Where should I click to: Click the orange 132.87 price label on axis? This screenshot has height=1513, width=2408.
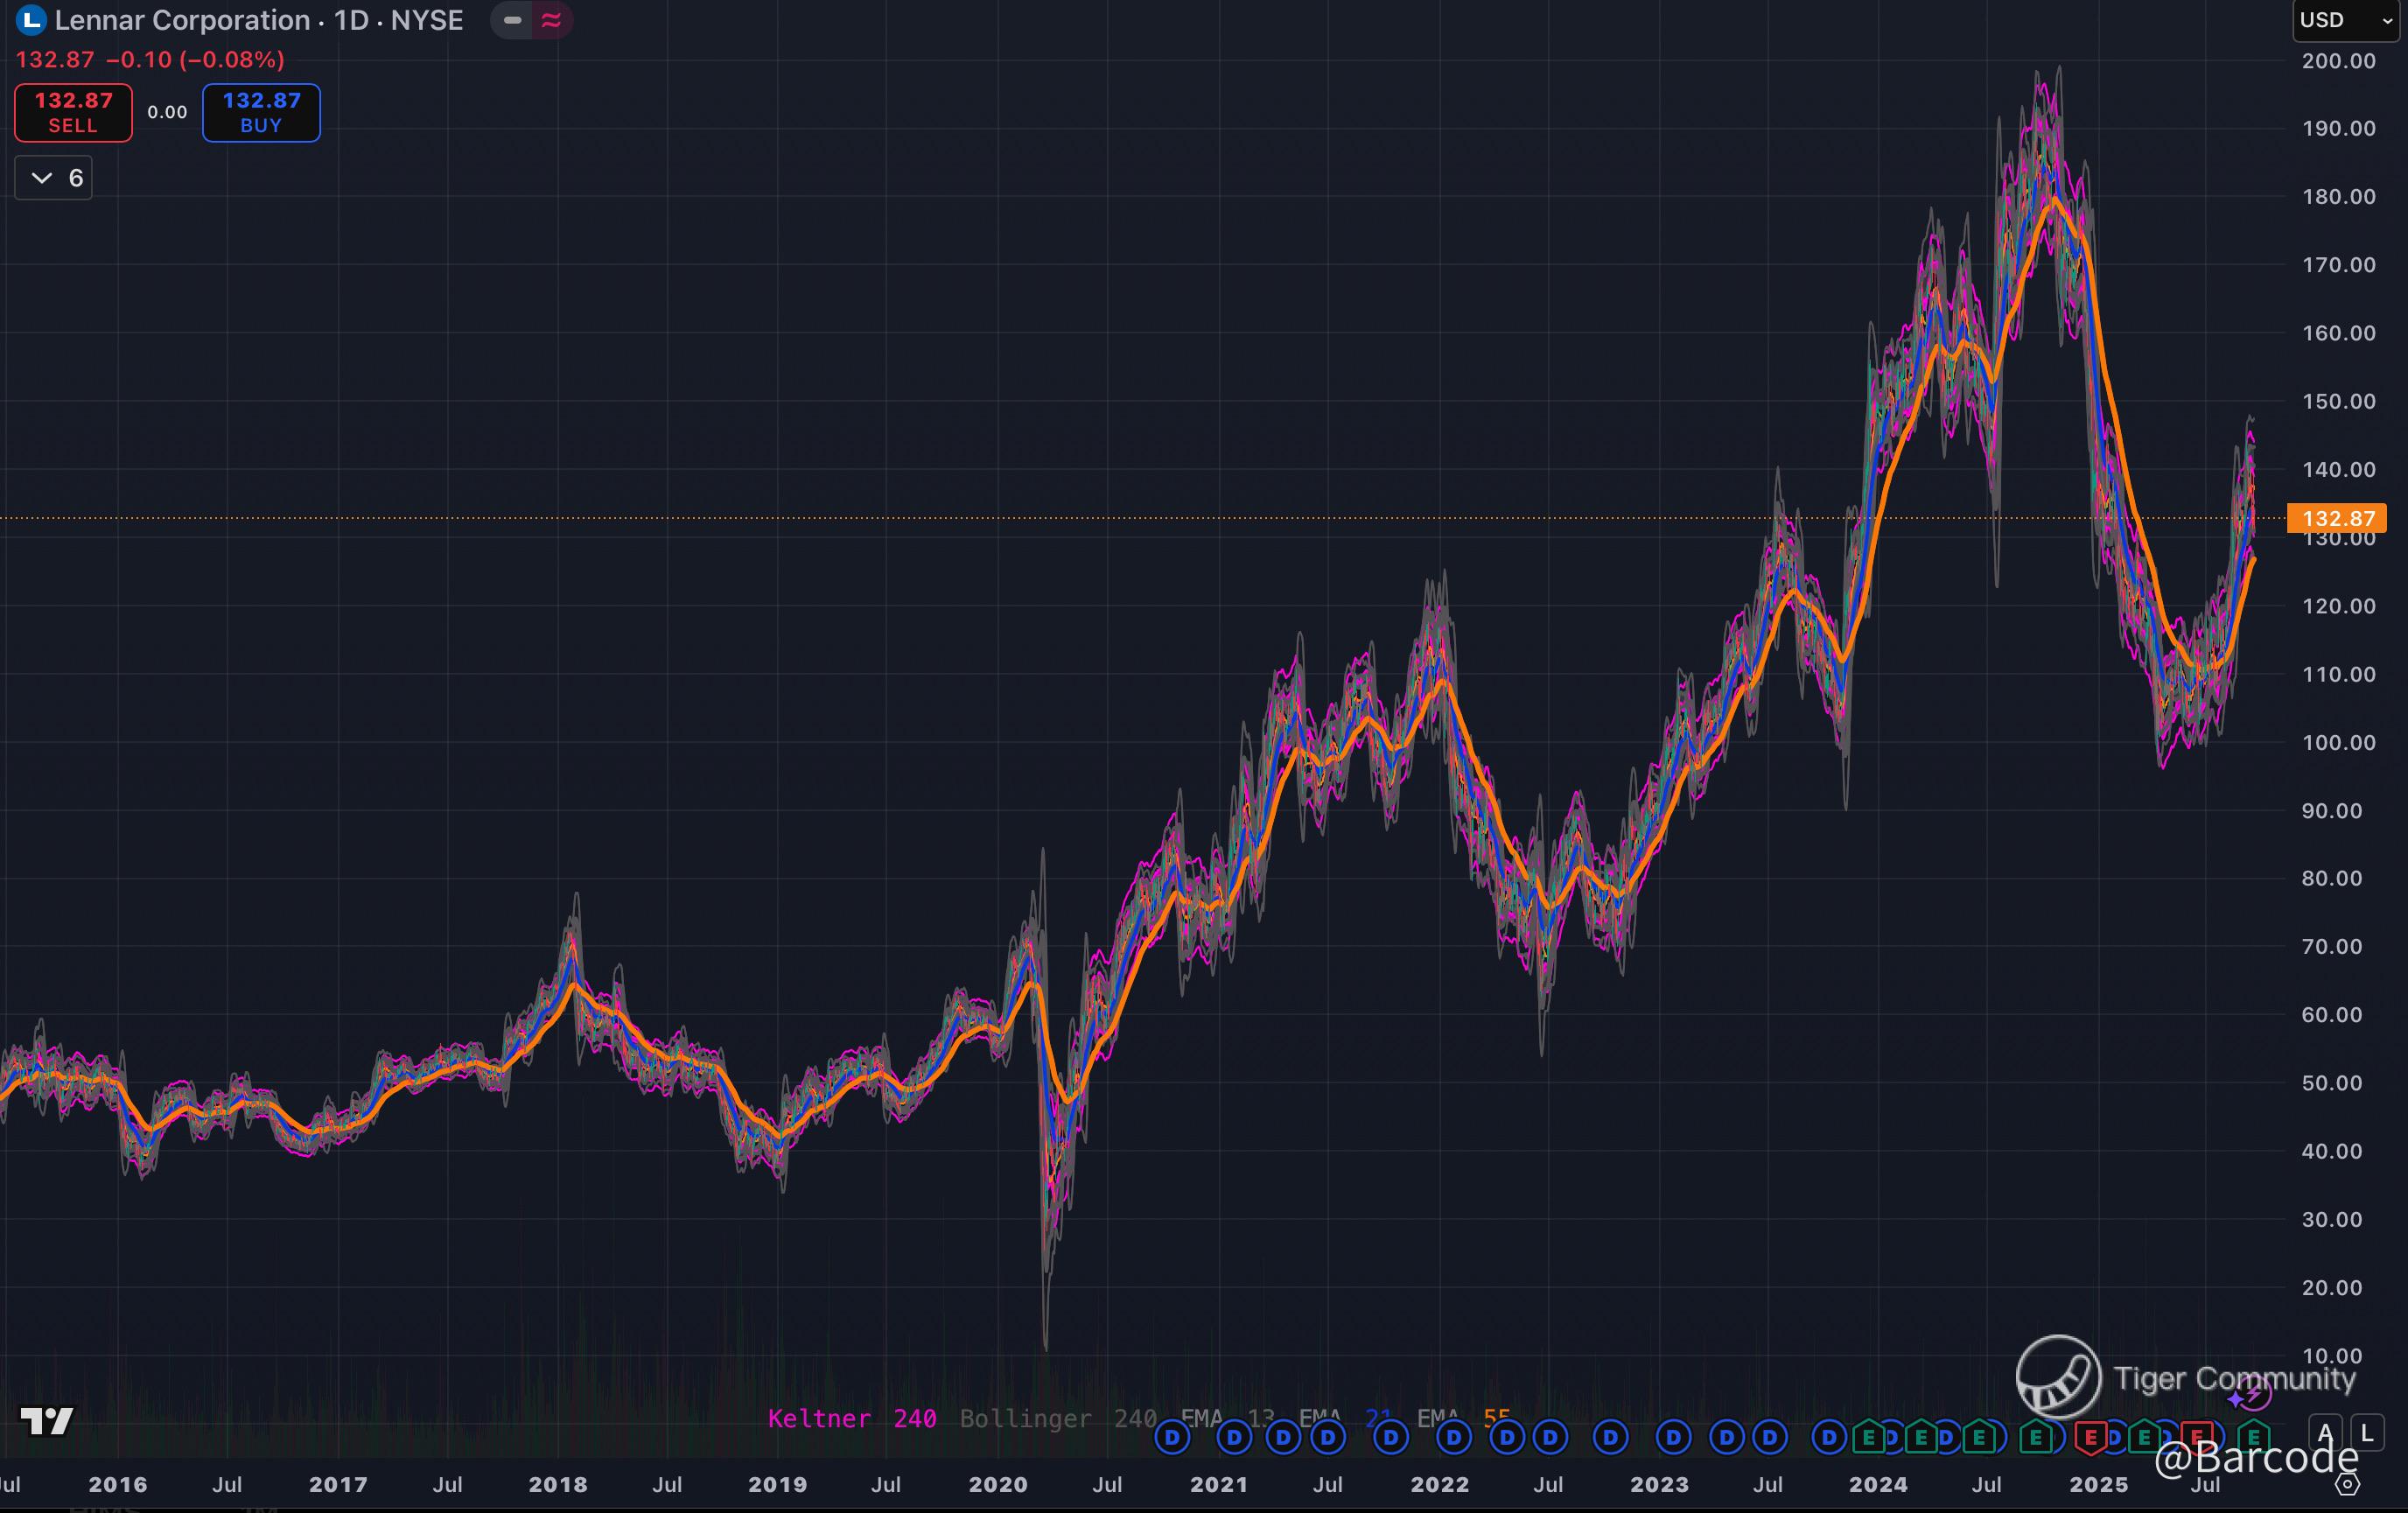(x=2337, y=518)
